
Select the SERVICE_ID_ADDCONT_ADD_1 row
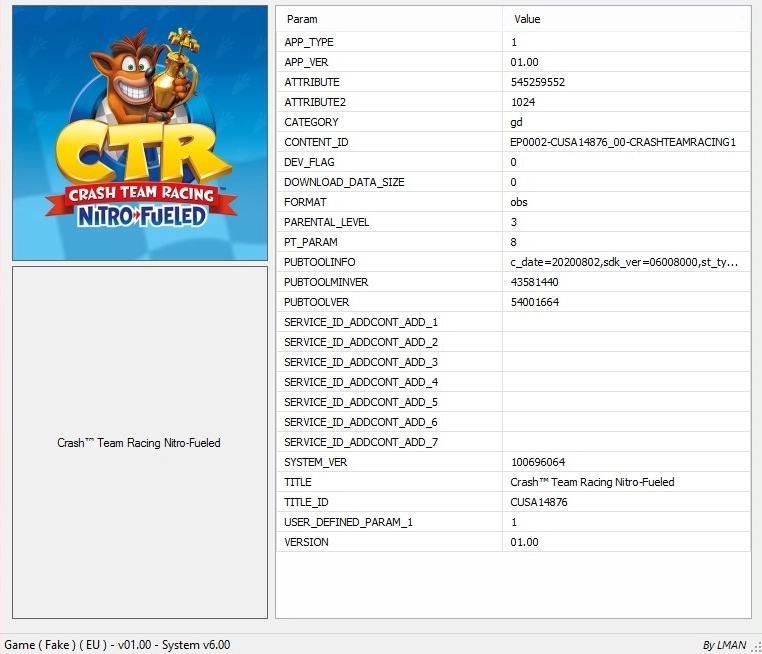(x=361, y=322)
